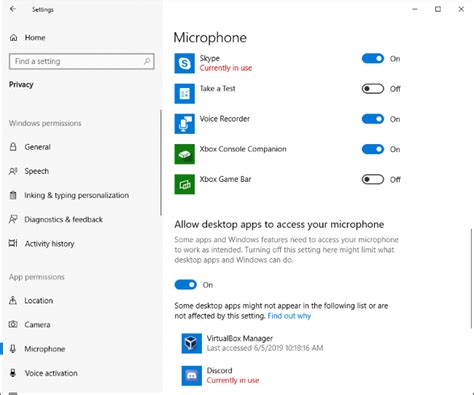Click Discord 'Currently in use' status
This screenshot has height=395, width=474.
pyautogui.click(x=233, y=380)
